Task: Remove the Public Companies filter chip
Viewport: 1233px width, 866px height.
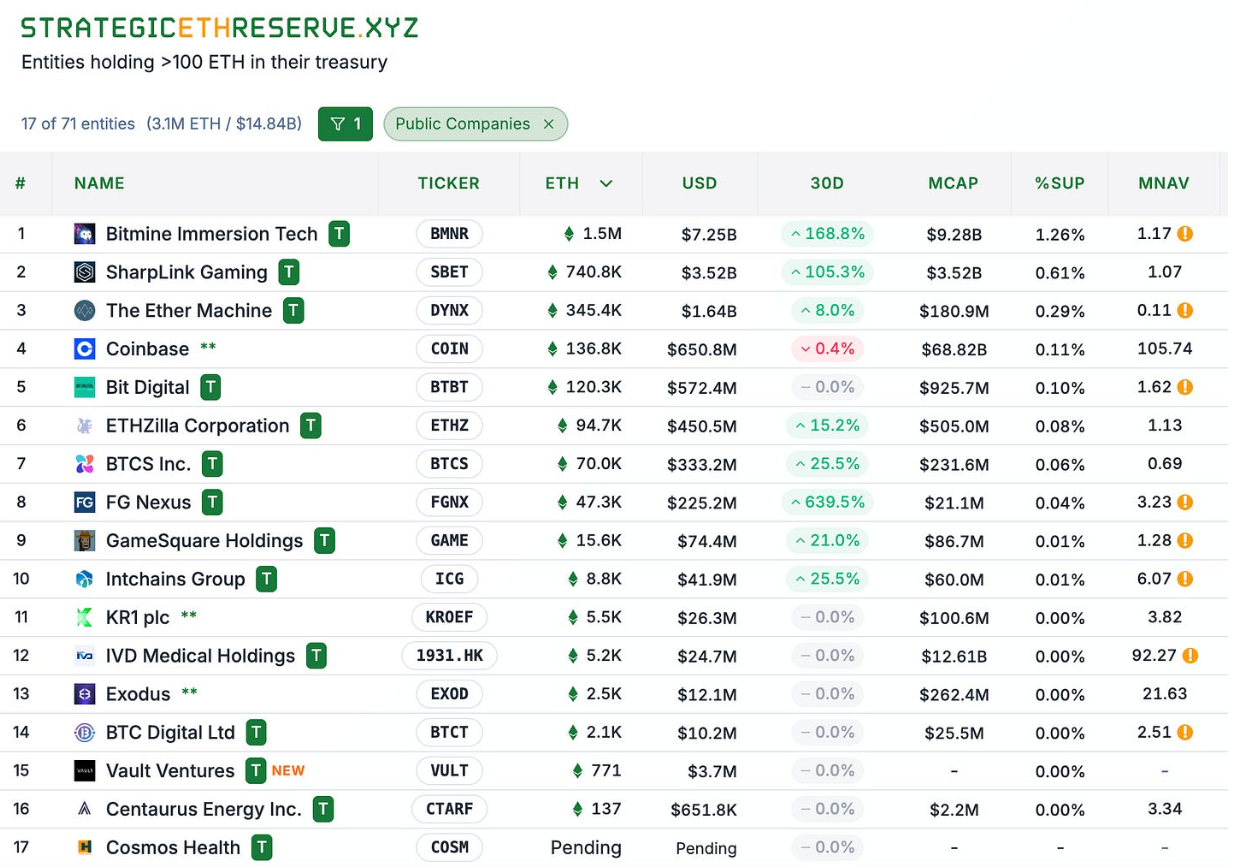Action: (548, 124)
